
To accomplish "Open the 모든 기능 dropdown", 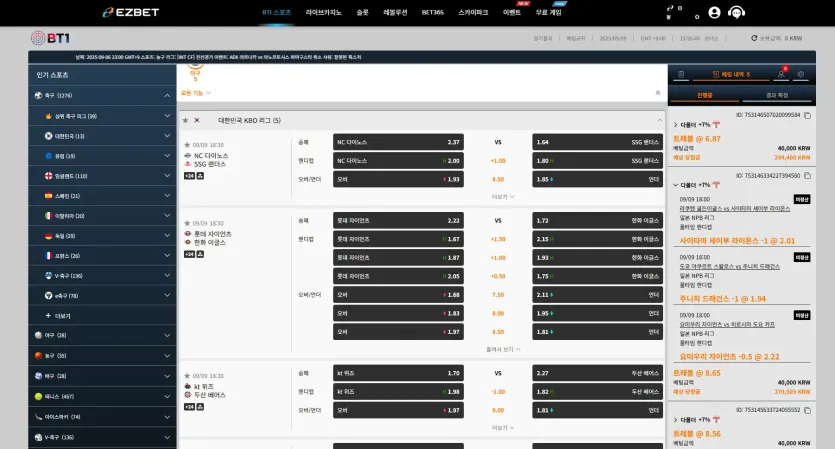I will 195,93.
